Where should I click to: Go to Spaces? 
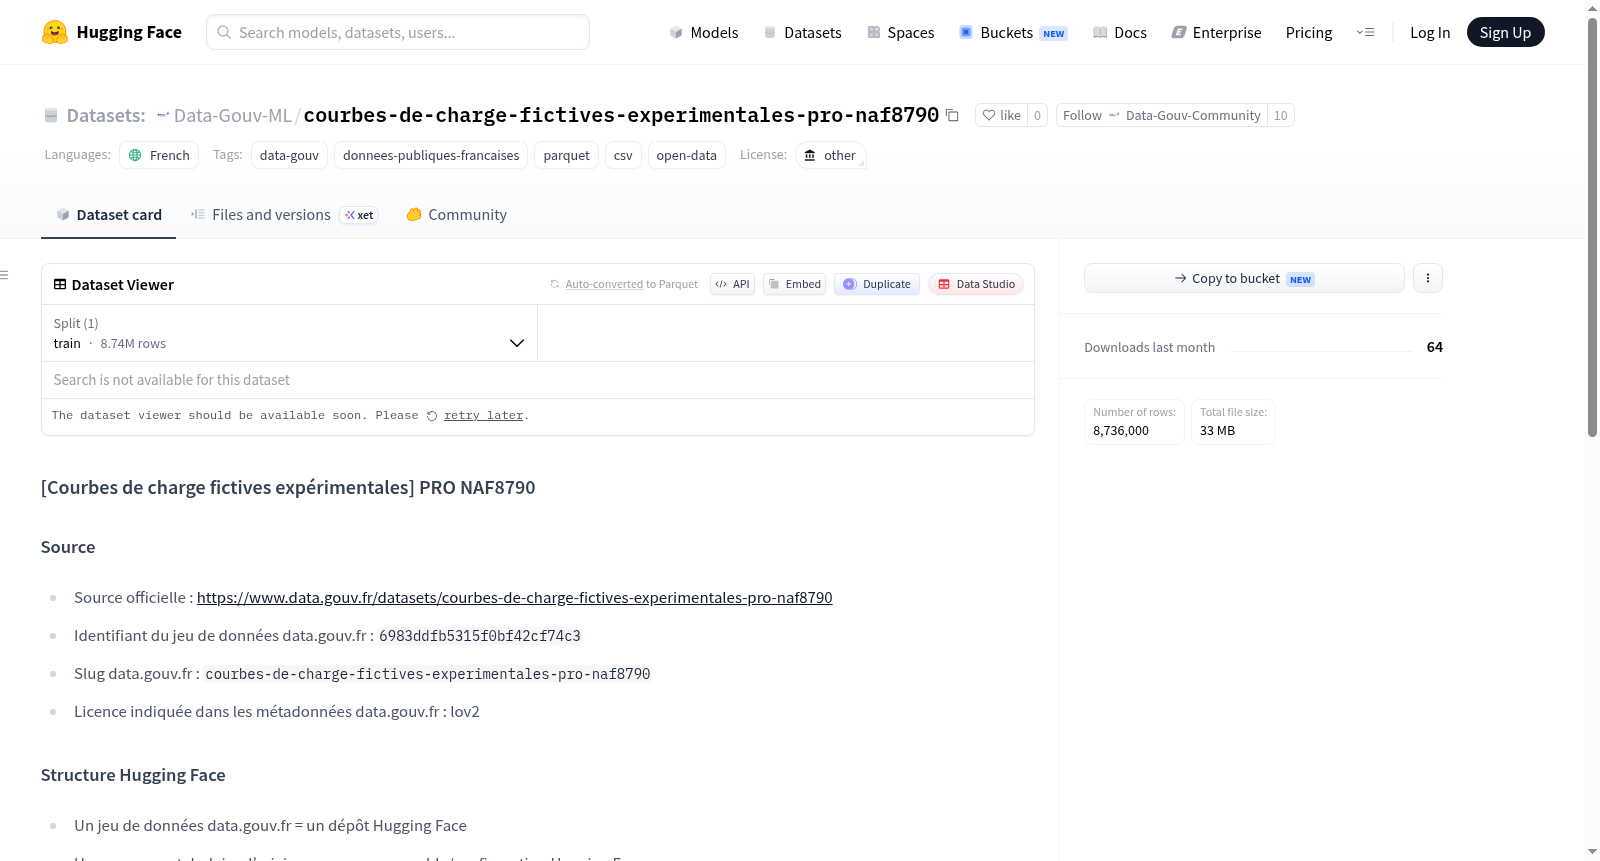pos(900,32)
